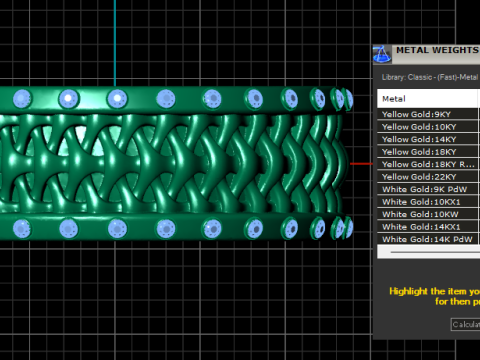Select Yellow Gold:10KY row

pos(428,127)
